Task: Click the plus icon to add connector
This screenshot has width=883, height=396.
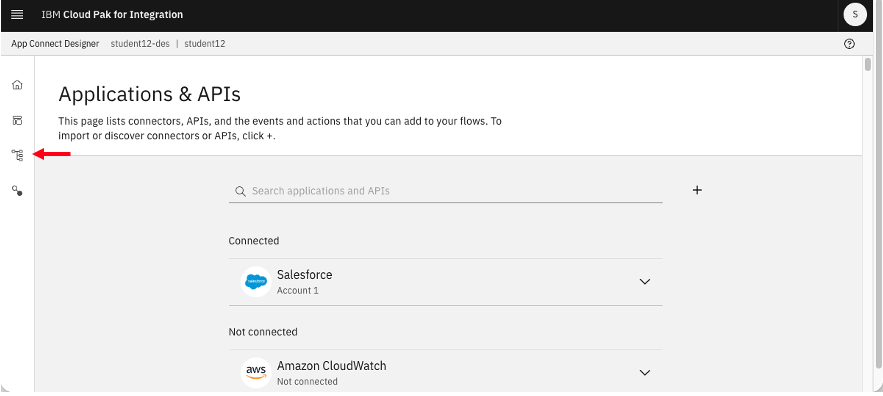Action: (697, 190)
